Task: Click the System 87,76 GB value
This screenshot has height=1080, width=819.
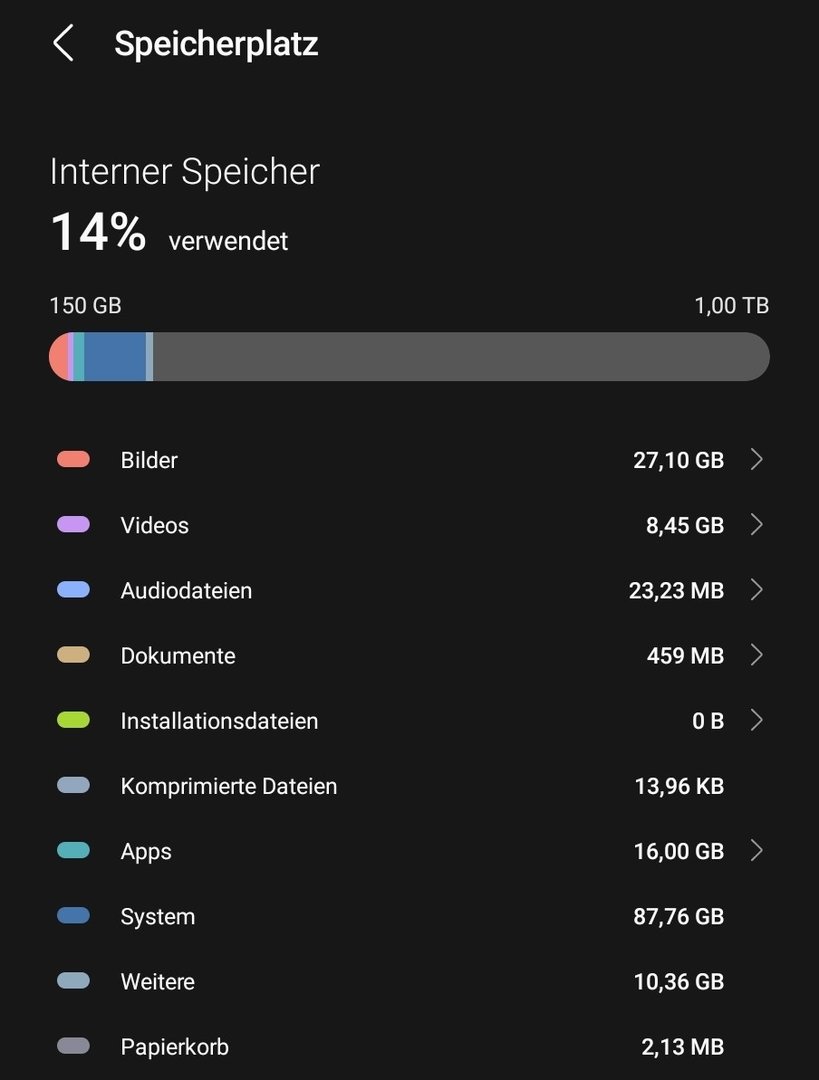Action: (x=678, y=916)
